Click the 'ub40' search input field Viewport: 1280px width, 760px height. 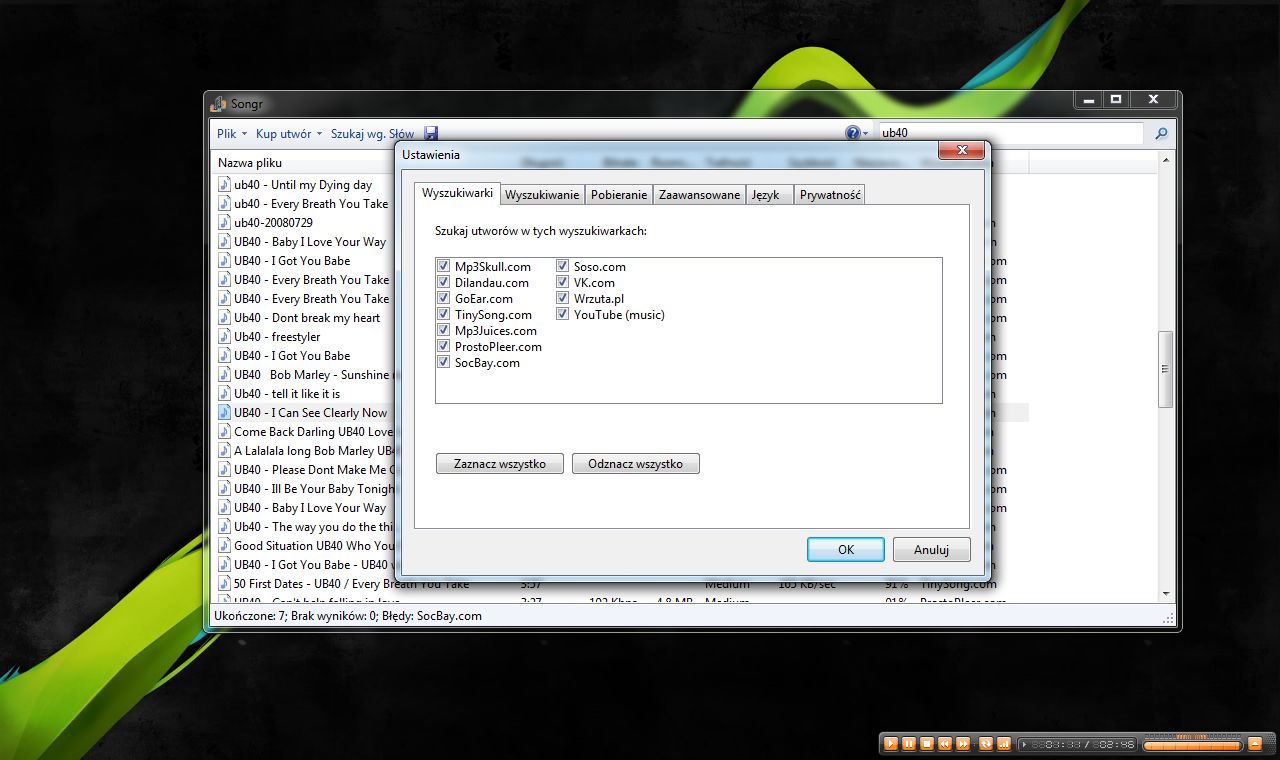(x=1010, y=133)
